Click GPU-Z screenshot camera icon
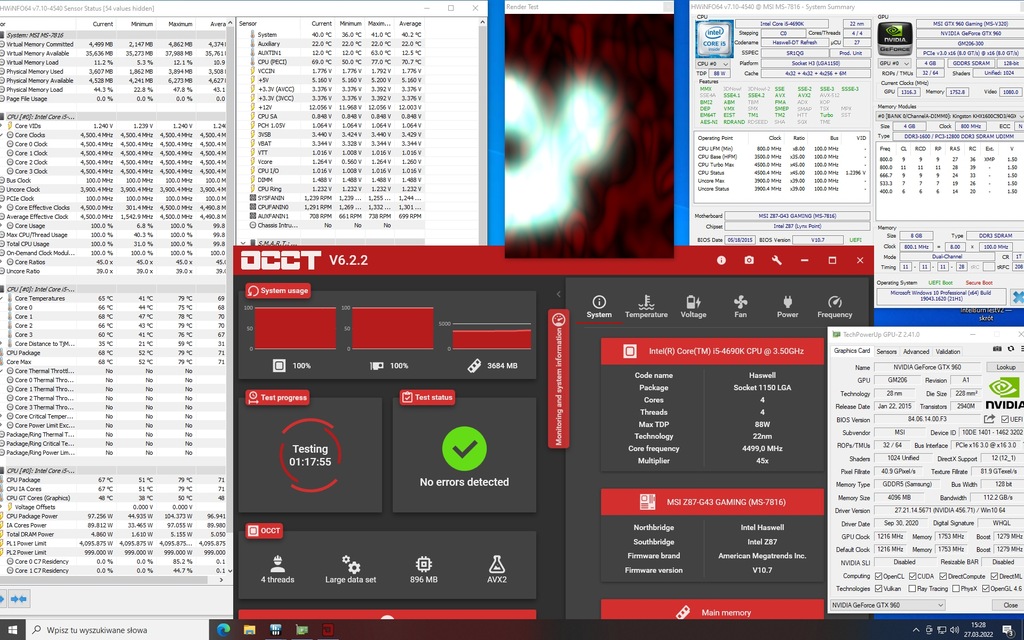This screenshot has height=640, width=1024. click(x=997, y=349)
